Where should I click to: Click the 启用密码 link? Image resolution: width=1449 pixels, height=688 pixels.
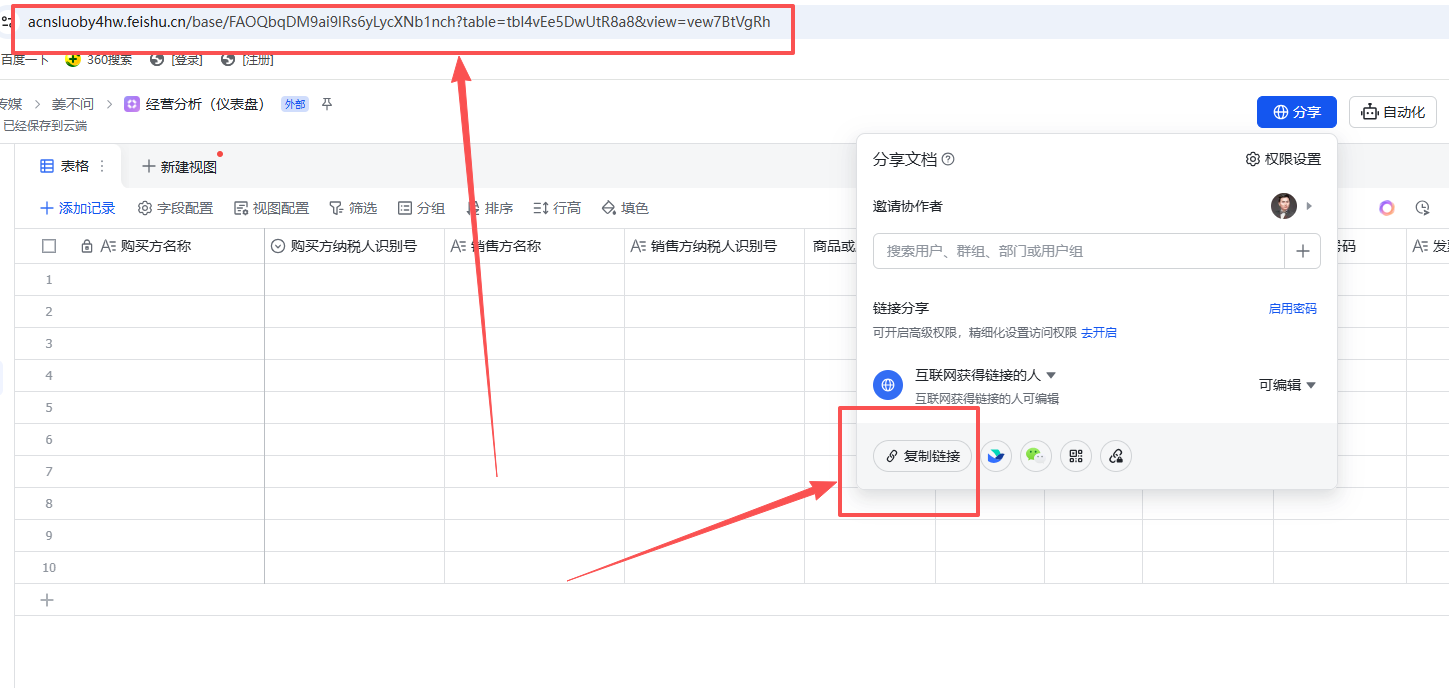1293,309
